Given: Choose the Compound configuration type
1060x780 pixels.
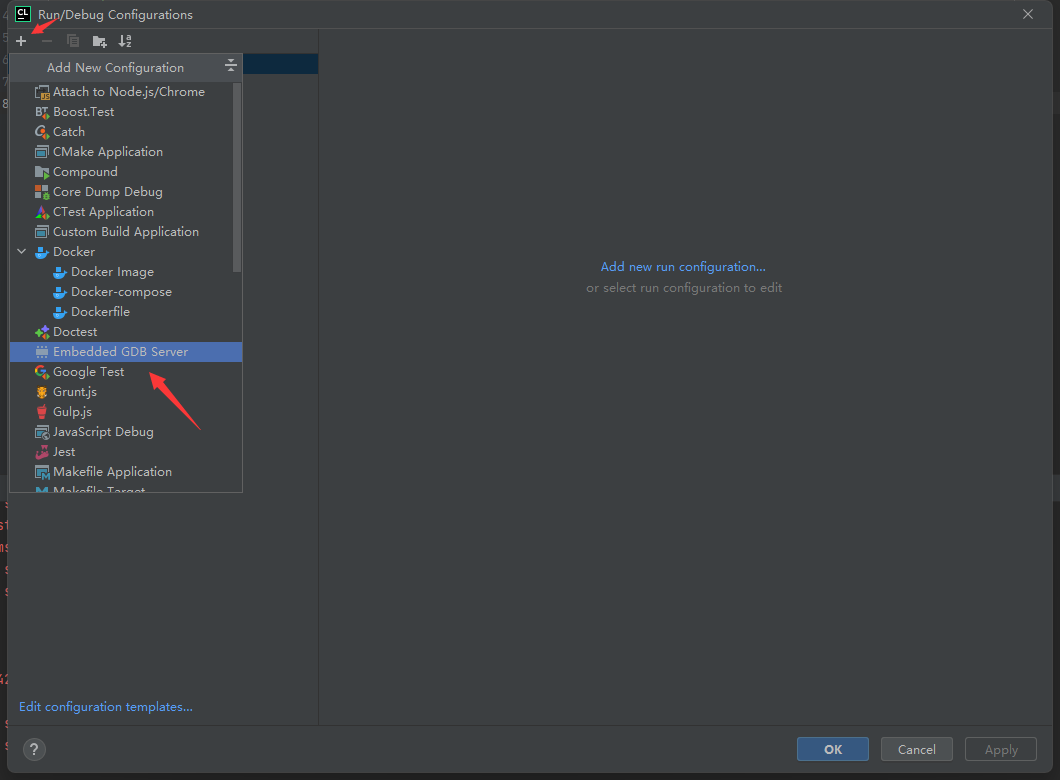Looking at the screenshot, I should [126, 172].
